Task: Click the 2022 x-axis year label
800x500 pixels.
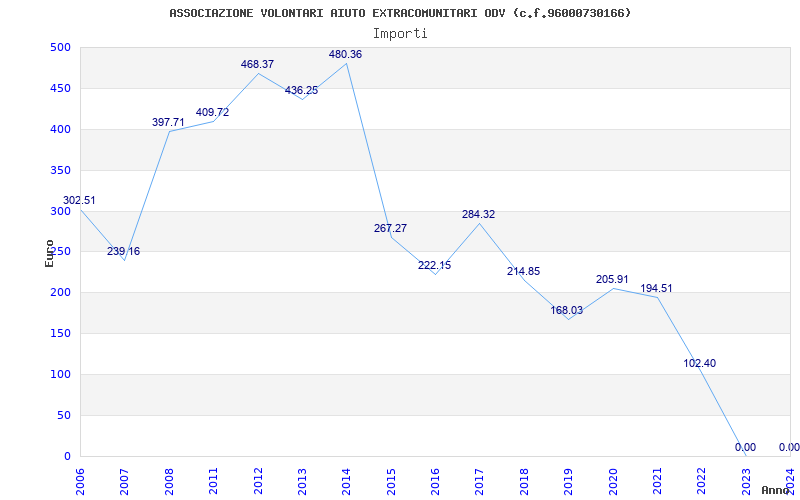Action: point(702,481)
